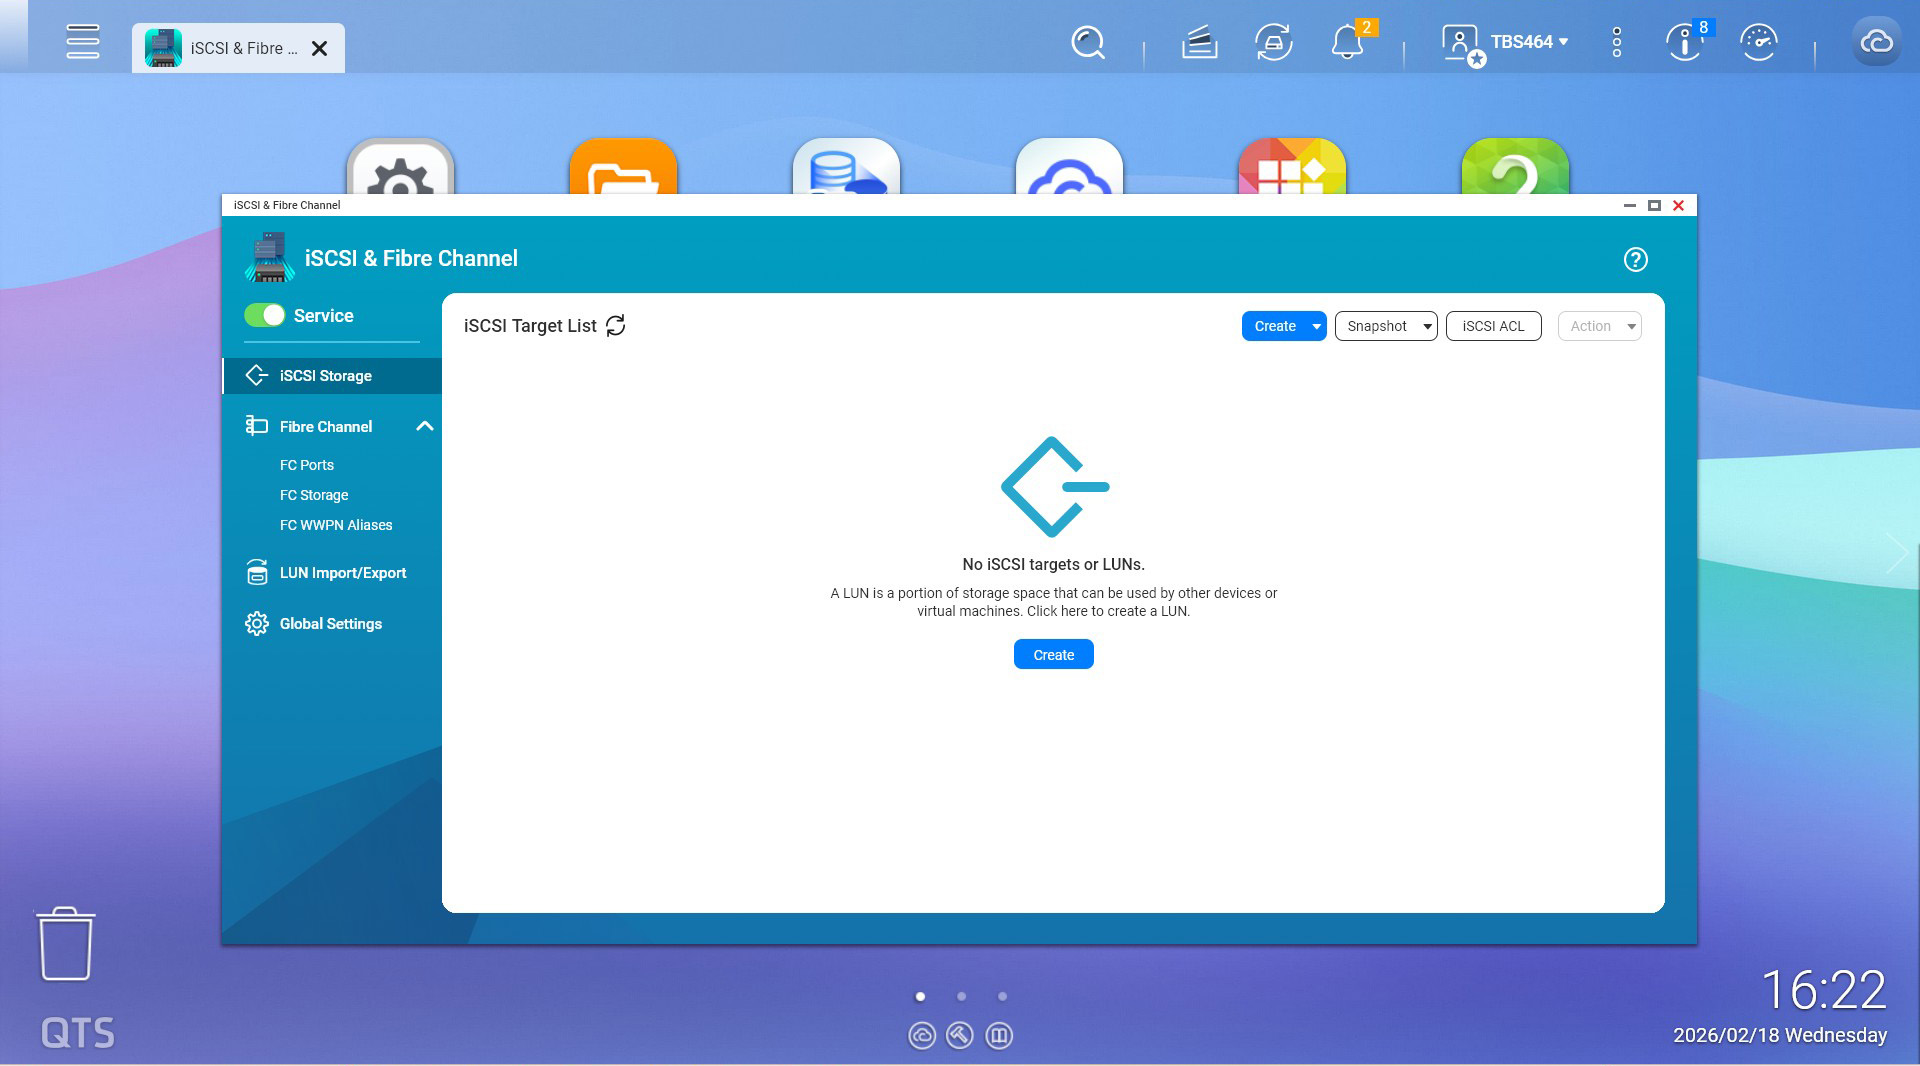Viewport: 1920px width, 1066px height.
Task: Click the external devices icon
Action: [1273, 43]
